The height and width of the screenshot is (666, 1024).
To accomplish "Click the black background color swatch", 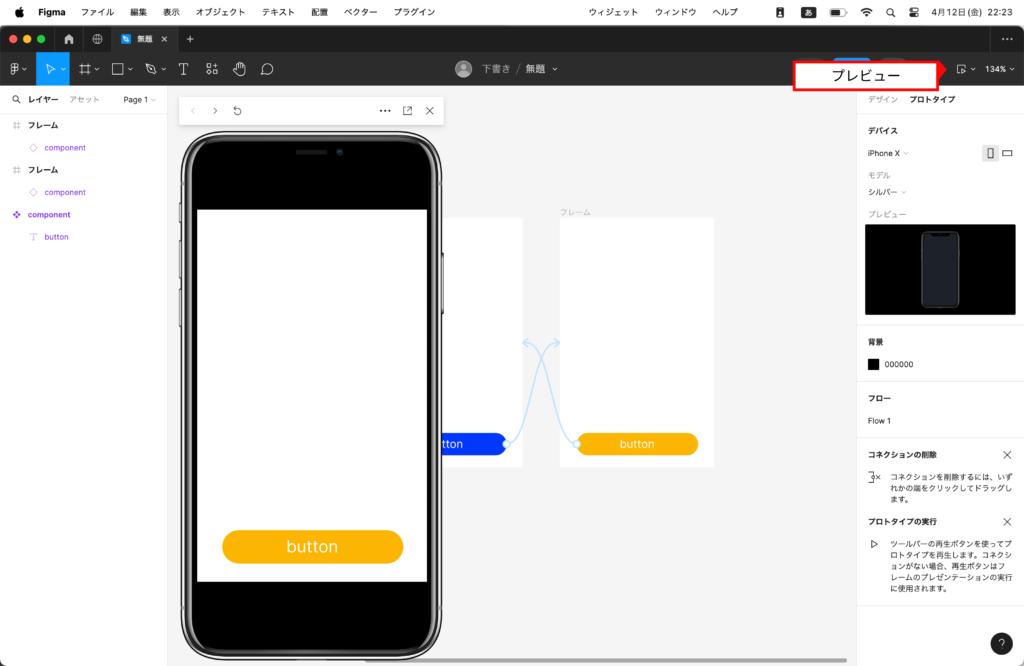I will coord(874,364).
